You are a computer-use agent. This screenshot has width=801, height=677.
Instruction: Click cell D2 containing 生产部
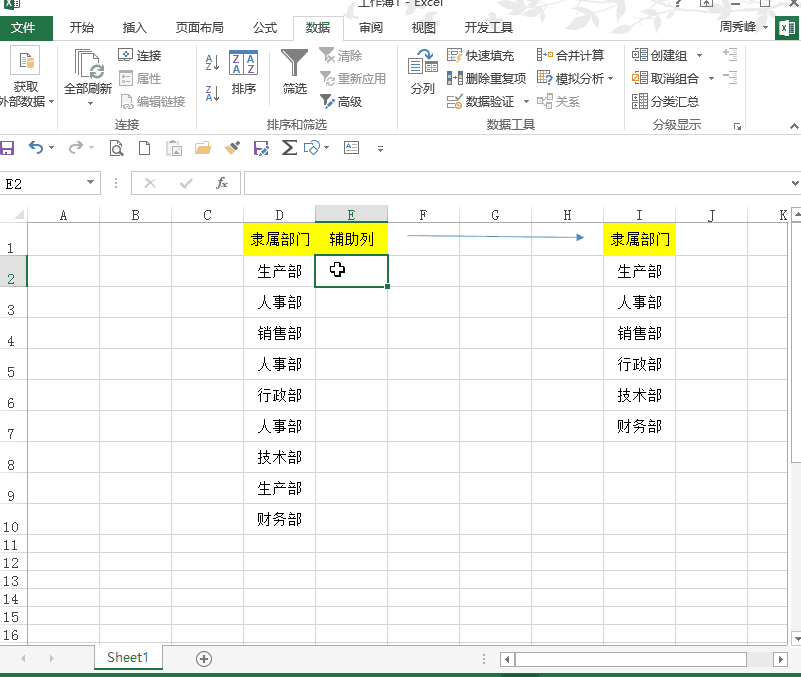pos(279,271)
